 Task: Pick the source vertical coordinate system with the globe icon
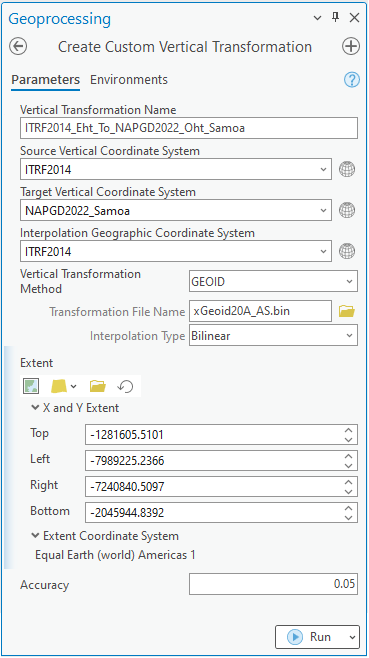(347, 170)
